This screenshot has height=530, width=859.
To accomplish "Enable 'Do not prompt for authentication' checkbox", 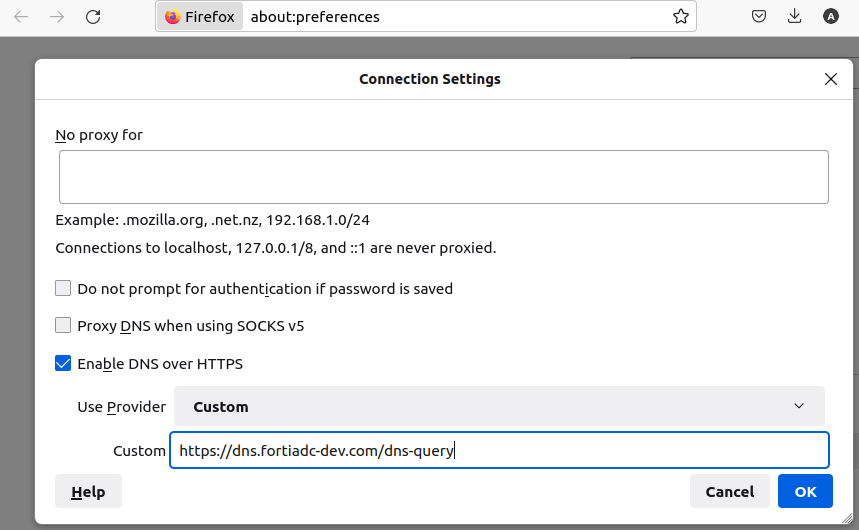I will click(x=63, y=289).
